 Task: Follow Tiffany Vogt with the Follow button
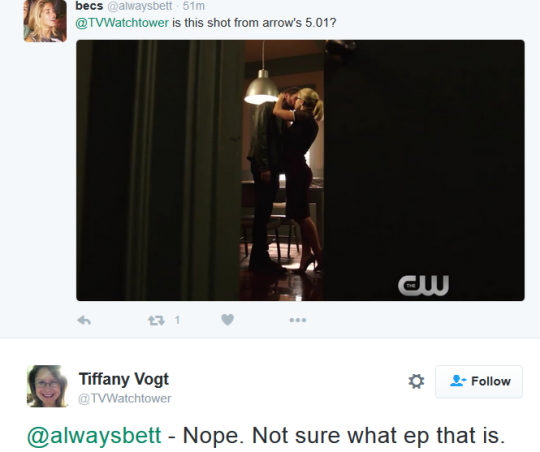479,381
